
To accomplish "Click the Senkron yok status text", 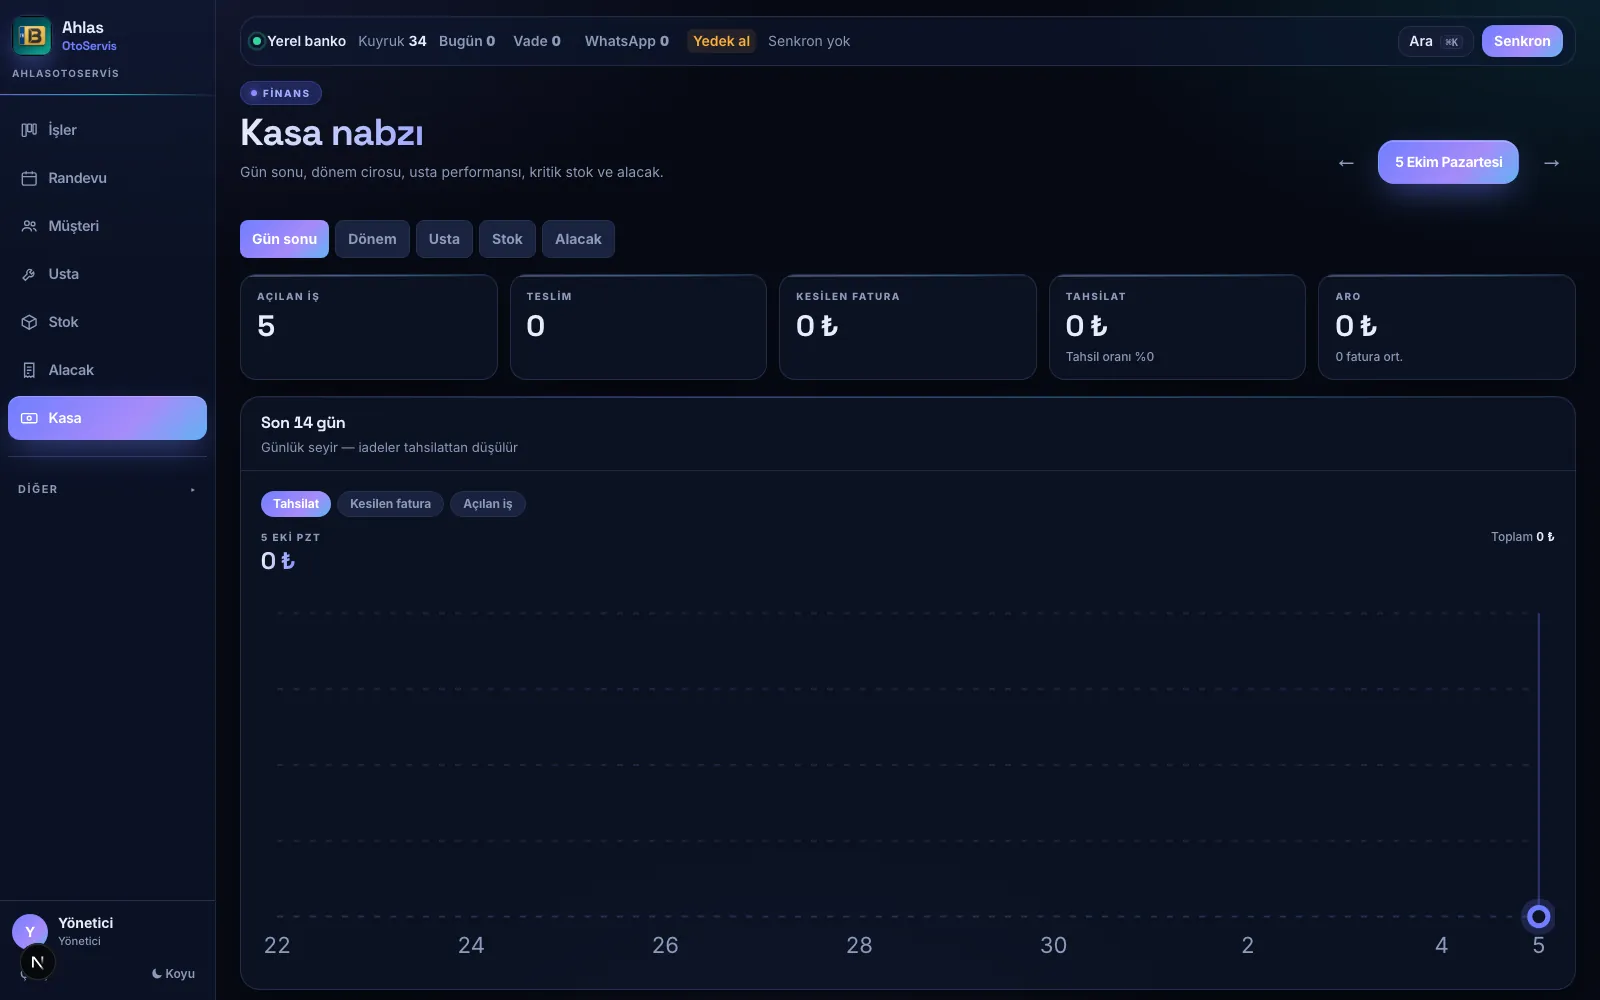I will point(809,41).
